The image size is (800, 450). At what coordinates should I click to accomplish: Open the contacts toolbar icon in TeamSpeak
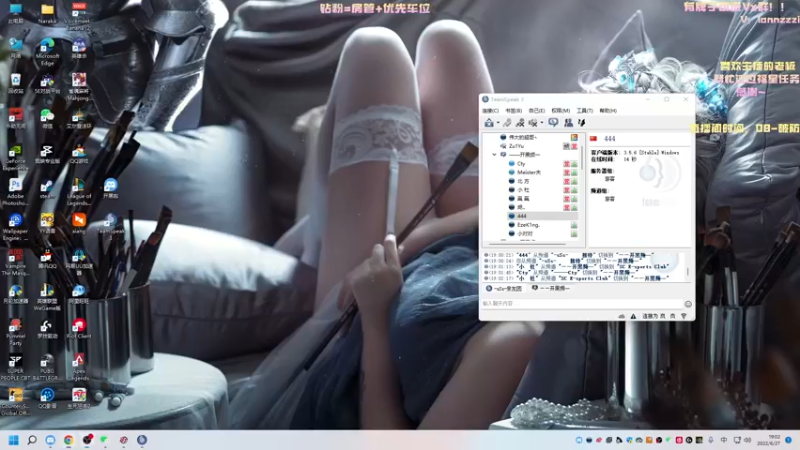click(568, 122)
